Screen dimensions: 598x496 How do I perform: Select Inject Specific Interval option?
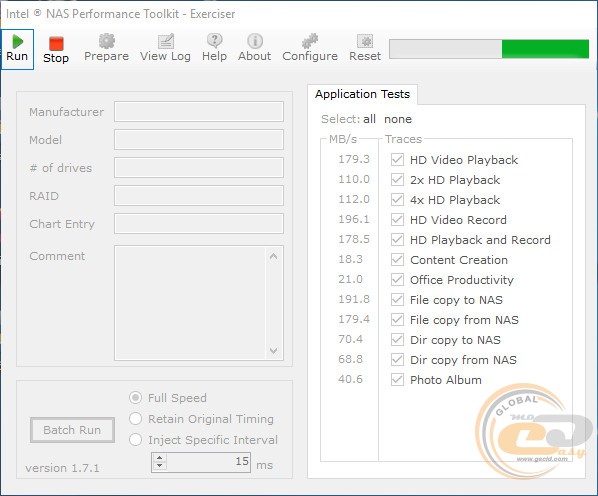pos(135,440)
